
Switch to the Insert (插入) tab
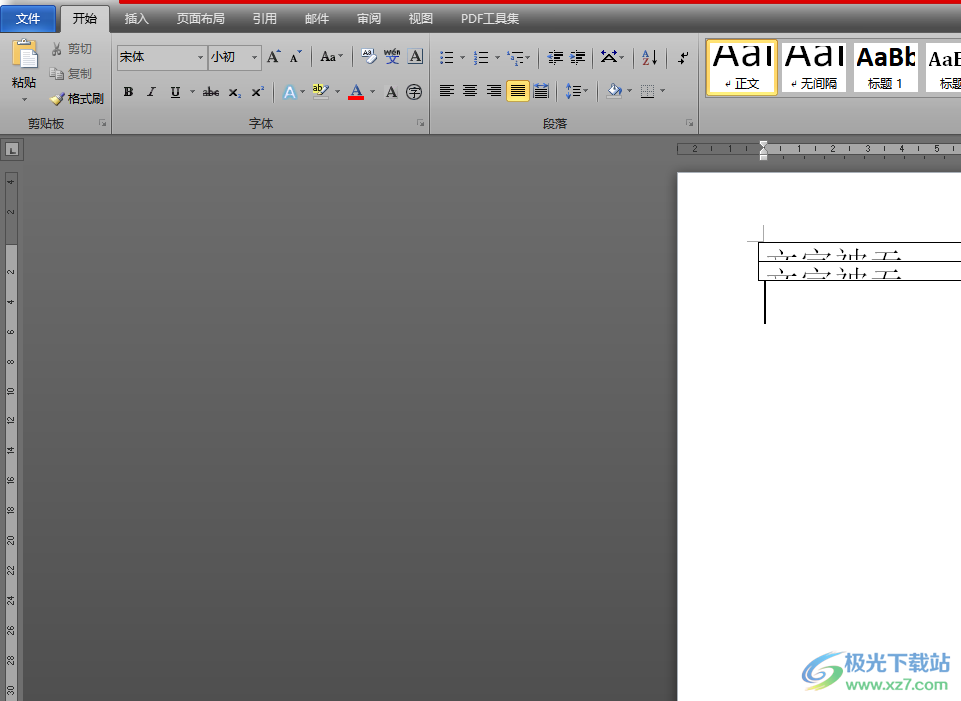136,19
